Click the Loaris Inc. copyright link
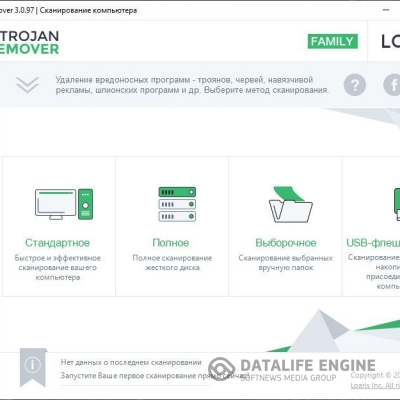Screen dimensions: 400x400 point(375,385)
